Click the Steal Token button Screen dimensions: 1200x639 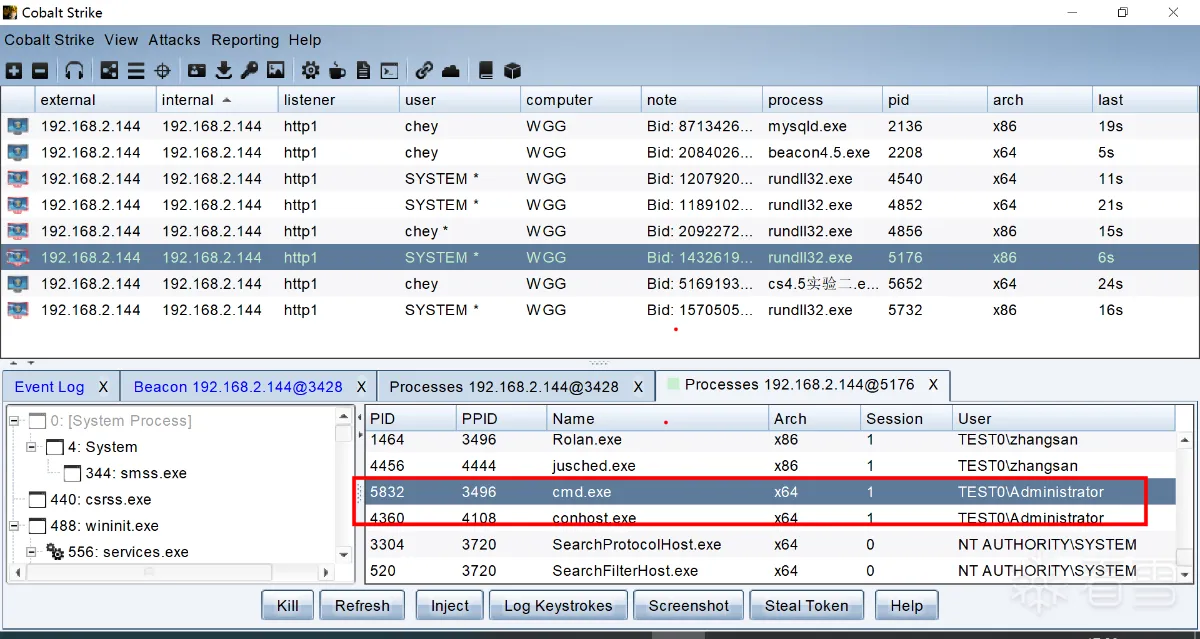coord(806,606)
